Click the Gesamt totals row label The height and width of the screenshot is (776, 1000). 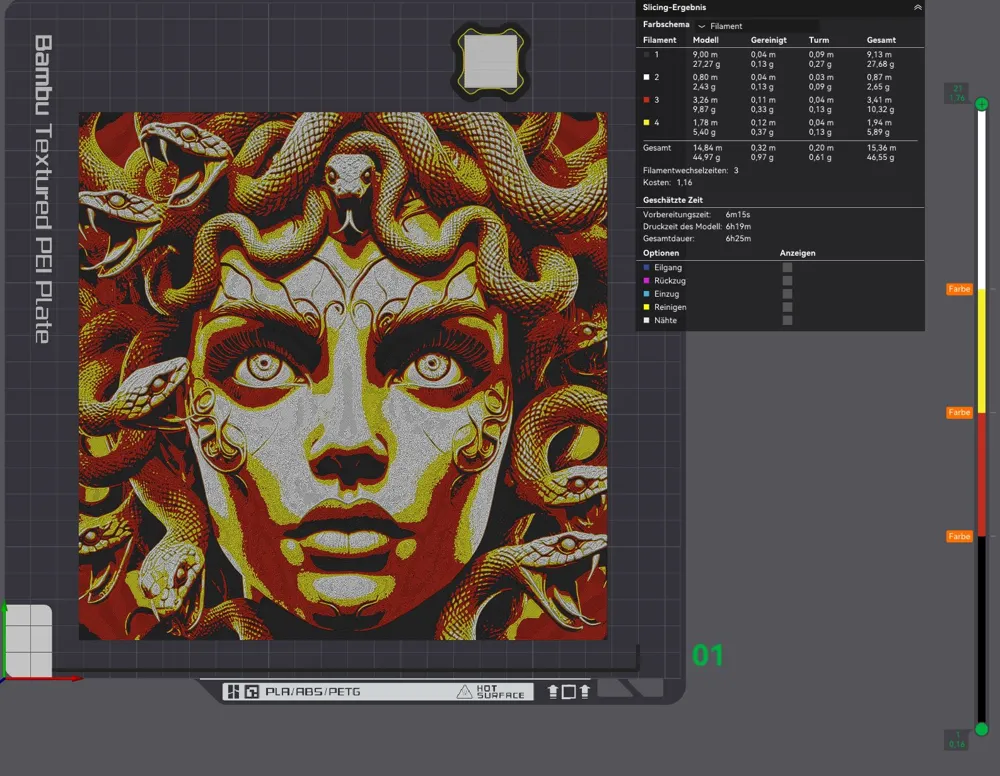[657, 148]
